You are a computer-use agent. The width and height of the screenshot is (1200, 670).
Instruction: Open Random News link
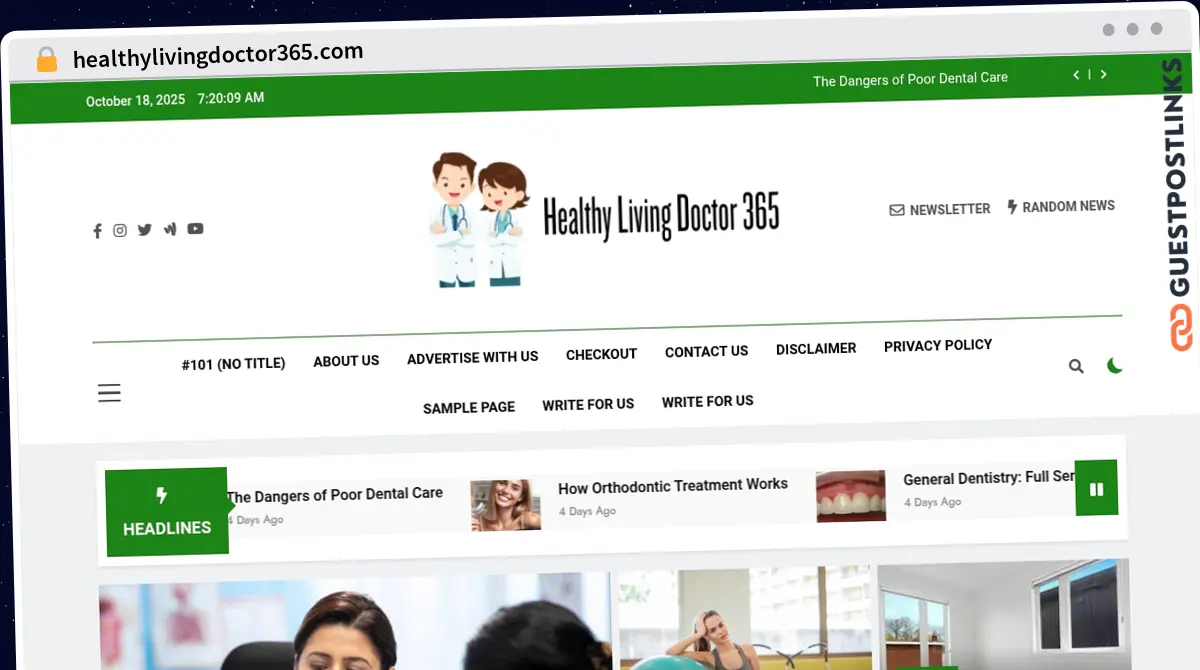pos(1061,206)
